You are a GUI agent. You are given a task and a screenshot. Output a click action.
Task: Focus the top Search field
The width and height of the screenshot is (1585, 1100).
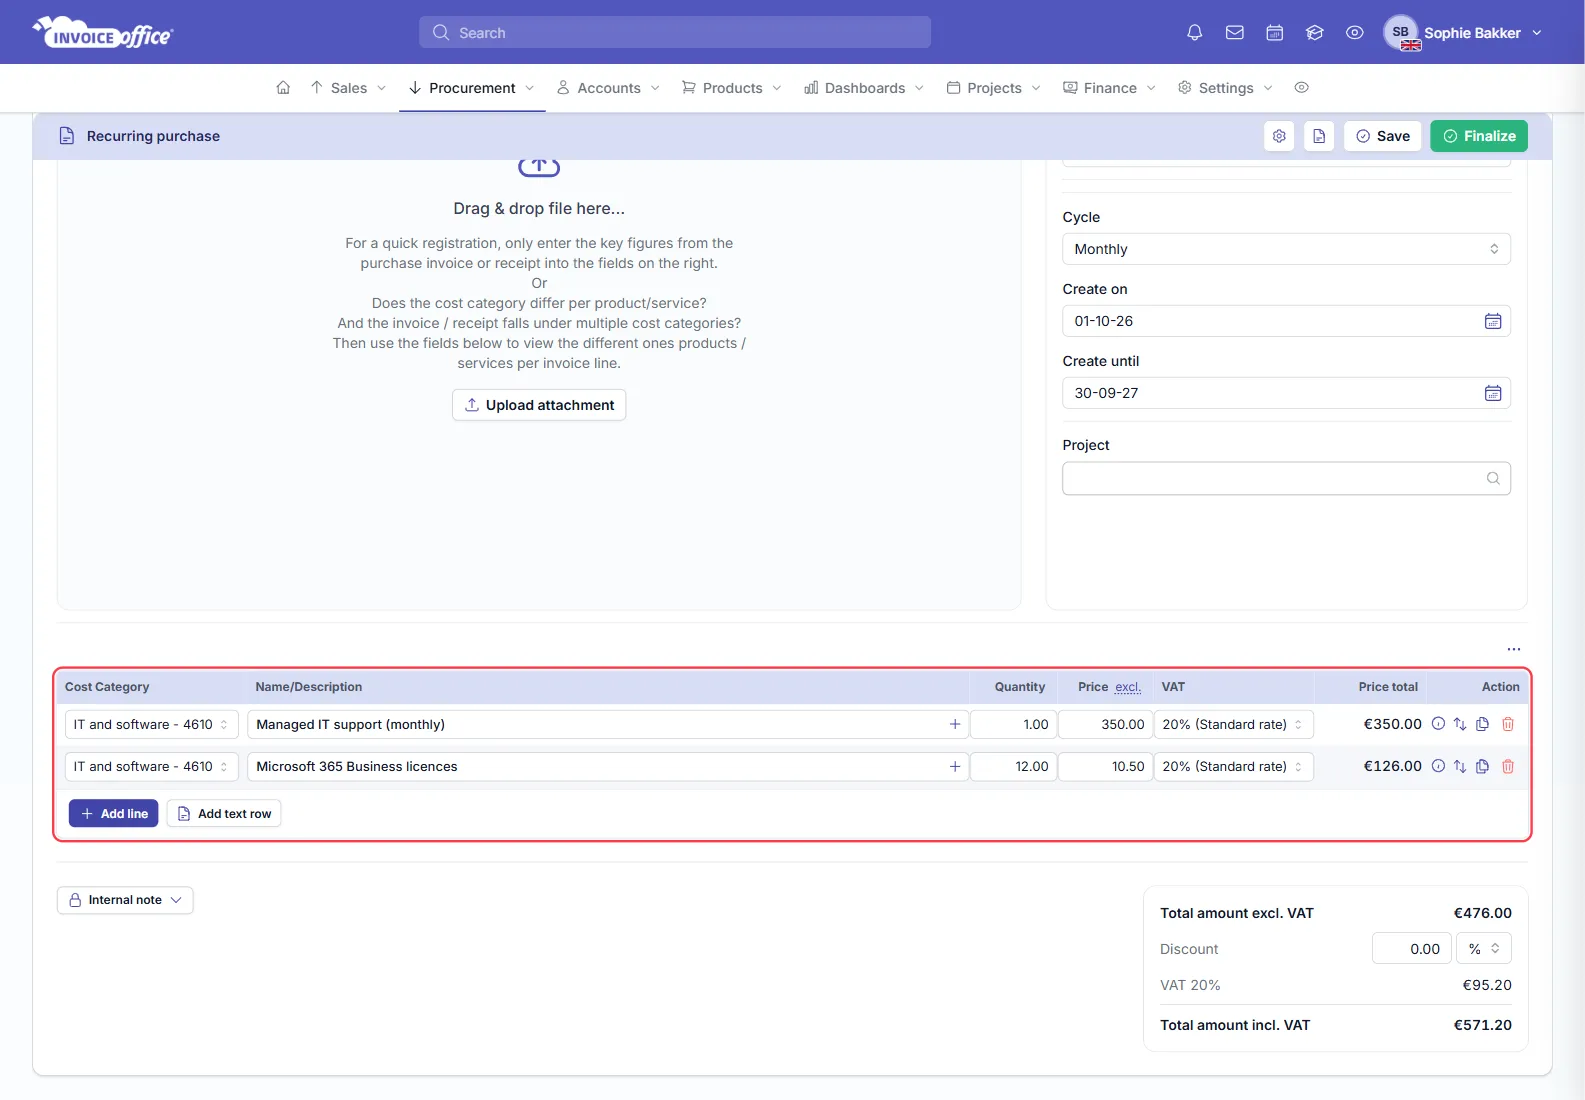(675, 33)
